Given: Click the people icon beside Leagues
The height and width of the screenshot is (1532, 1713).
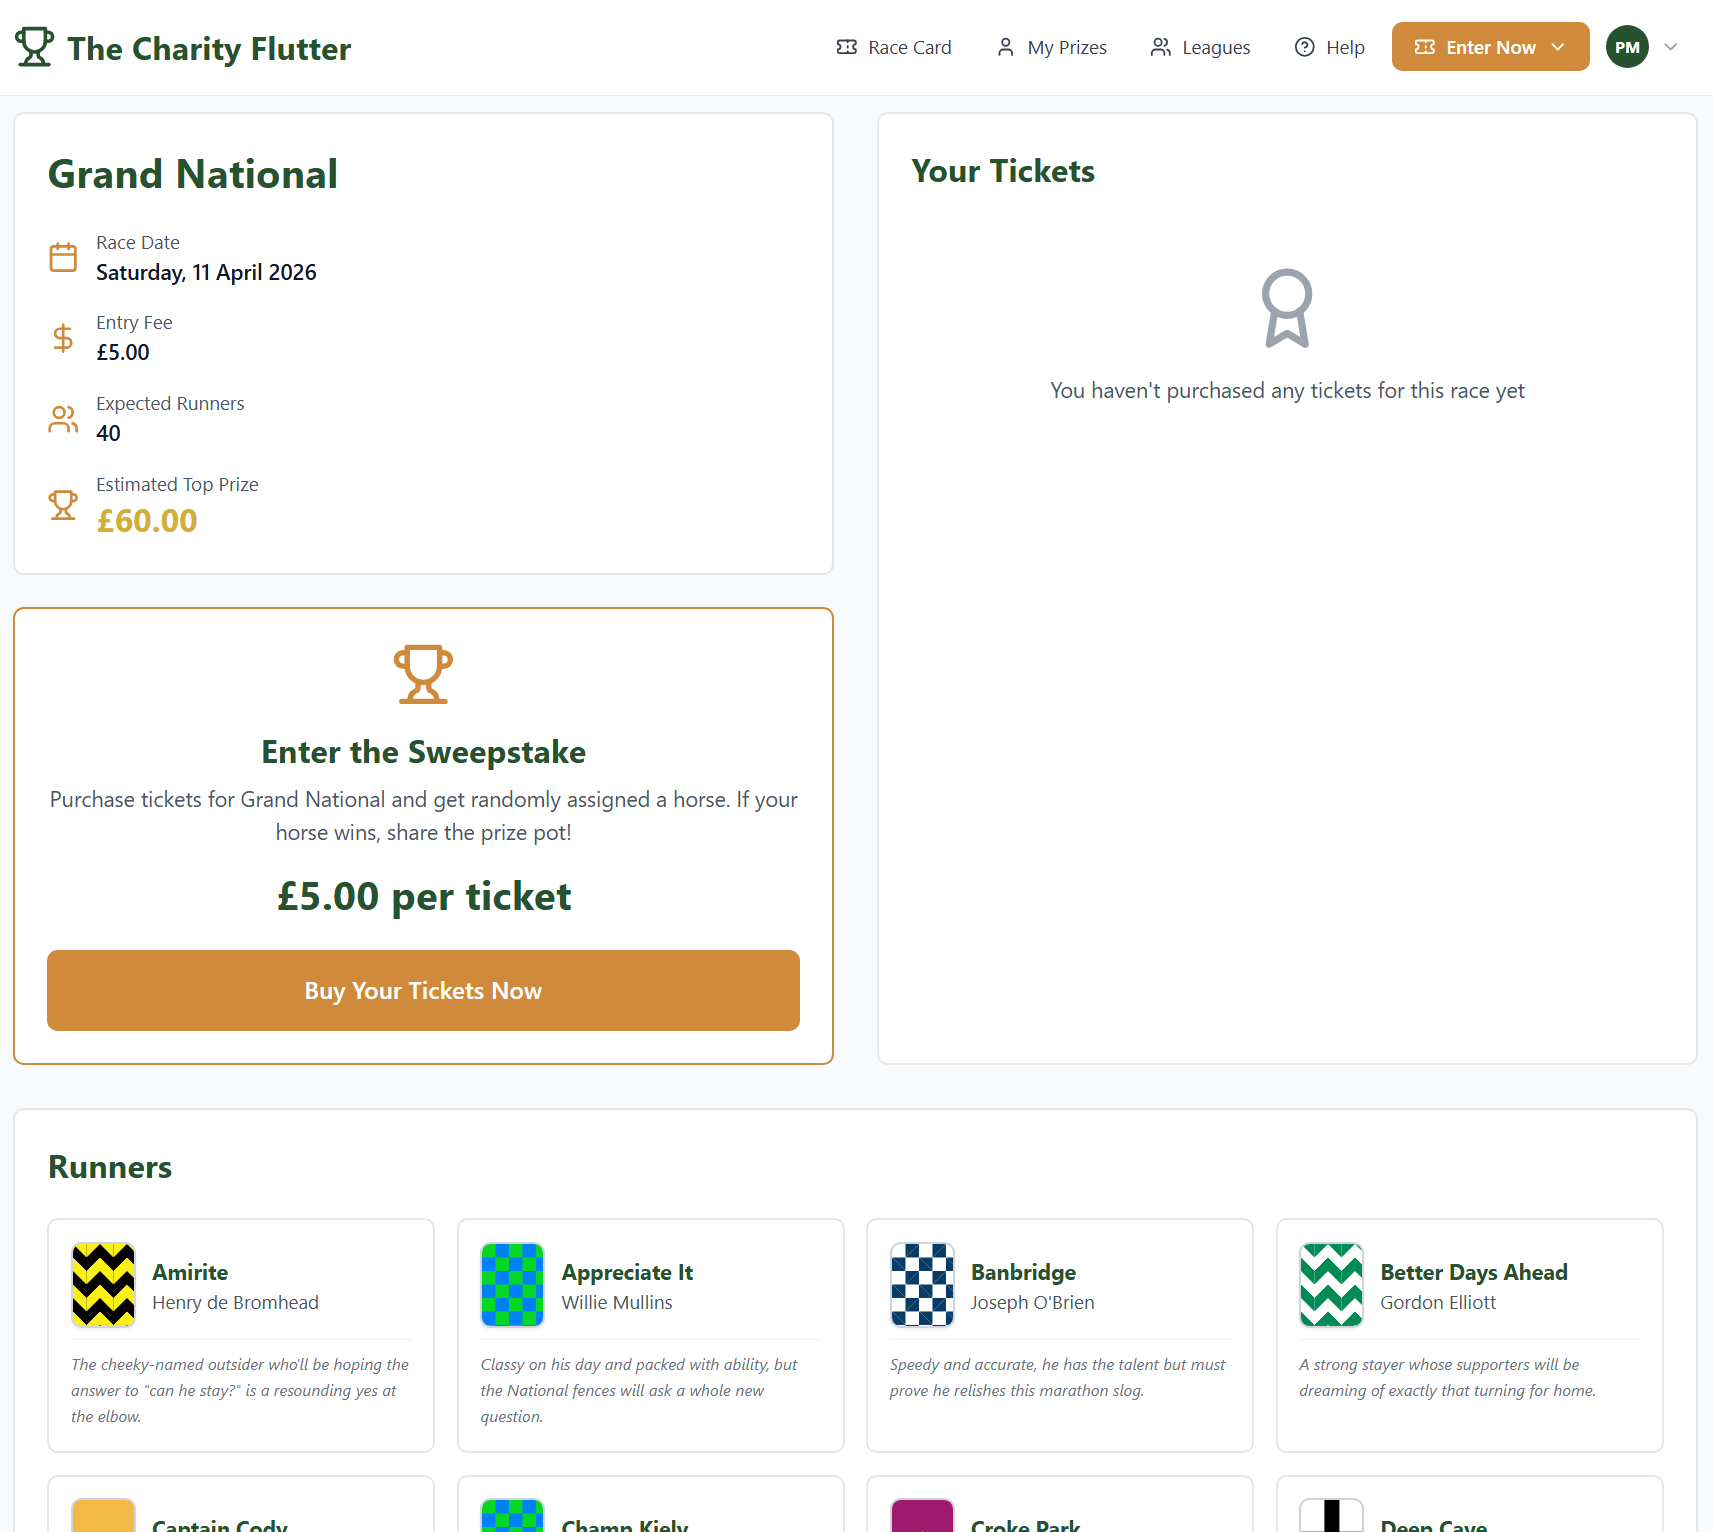Looking at the screenshot, I should coord(1161,46).
